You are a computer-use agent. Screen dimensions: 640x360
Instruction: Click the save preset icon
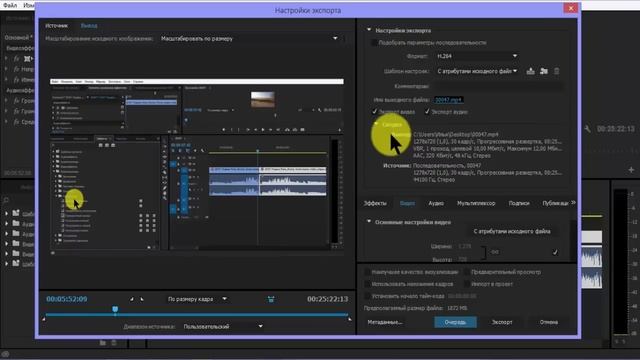click(530, 71)
